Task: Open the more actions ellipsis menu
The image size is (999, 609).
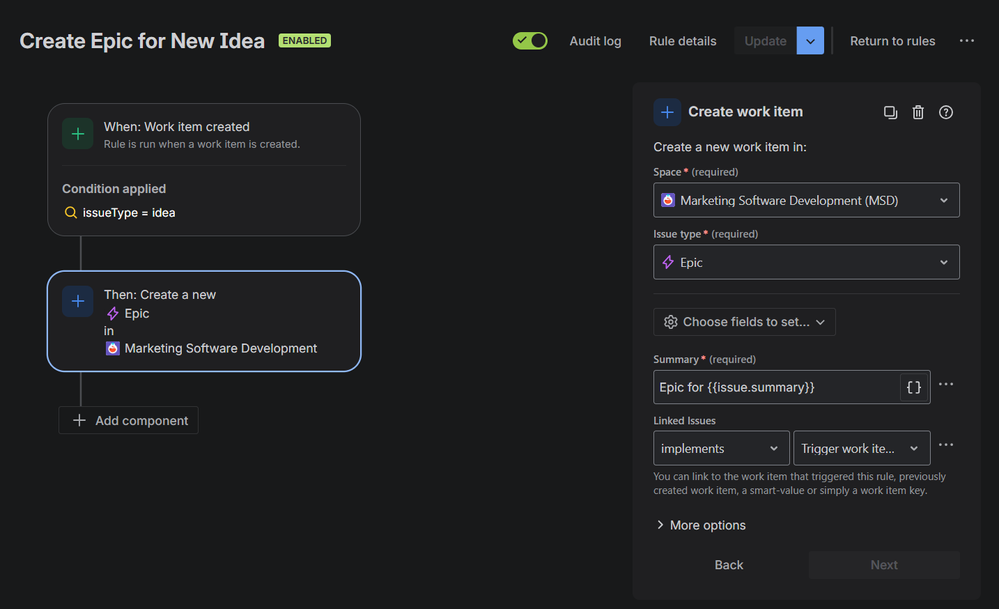Action: click(967, 40)
